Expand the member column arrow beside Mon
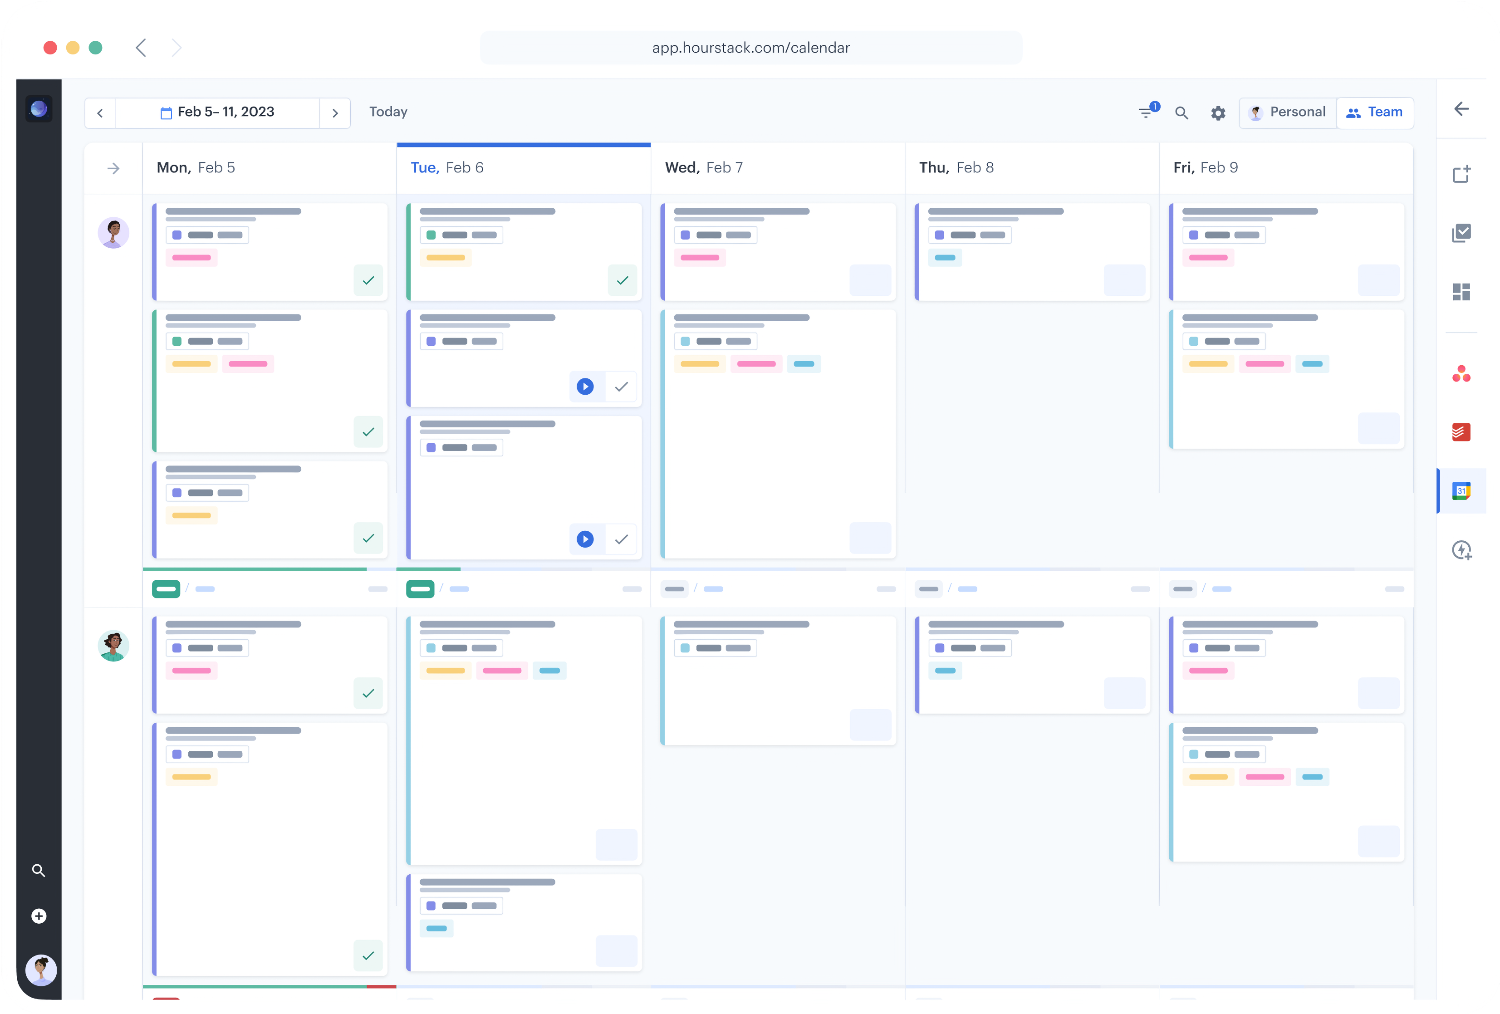The image size is (1500, 1014). point(113,168)
